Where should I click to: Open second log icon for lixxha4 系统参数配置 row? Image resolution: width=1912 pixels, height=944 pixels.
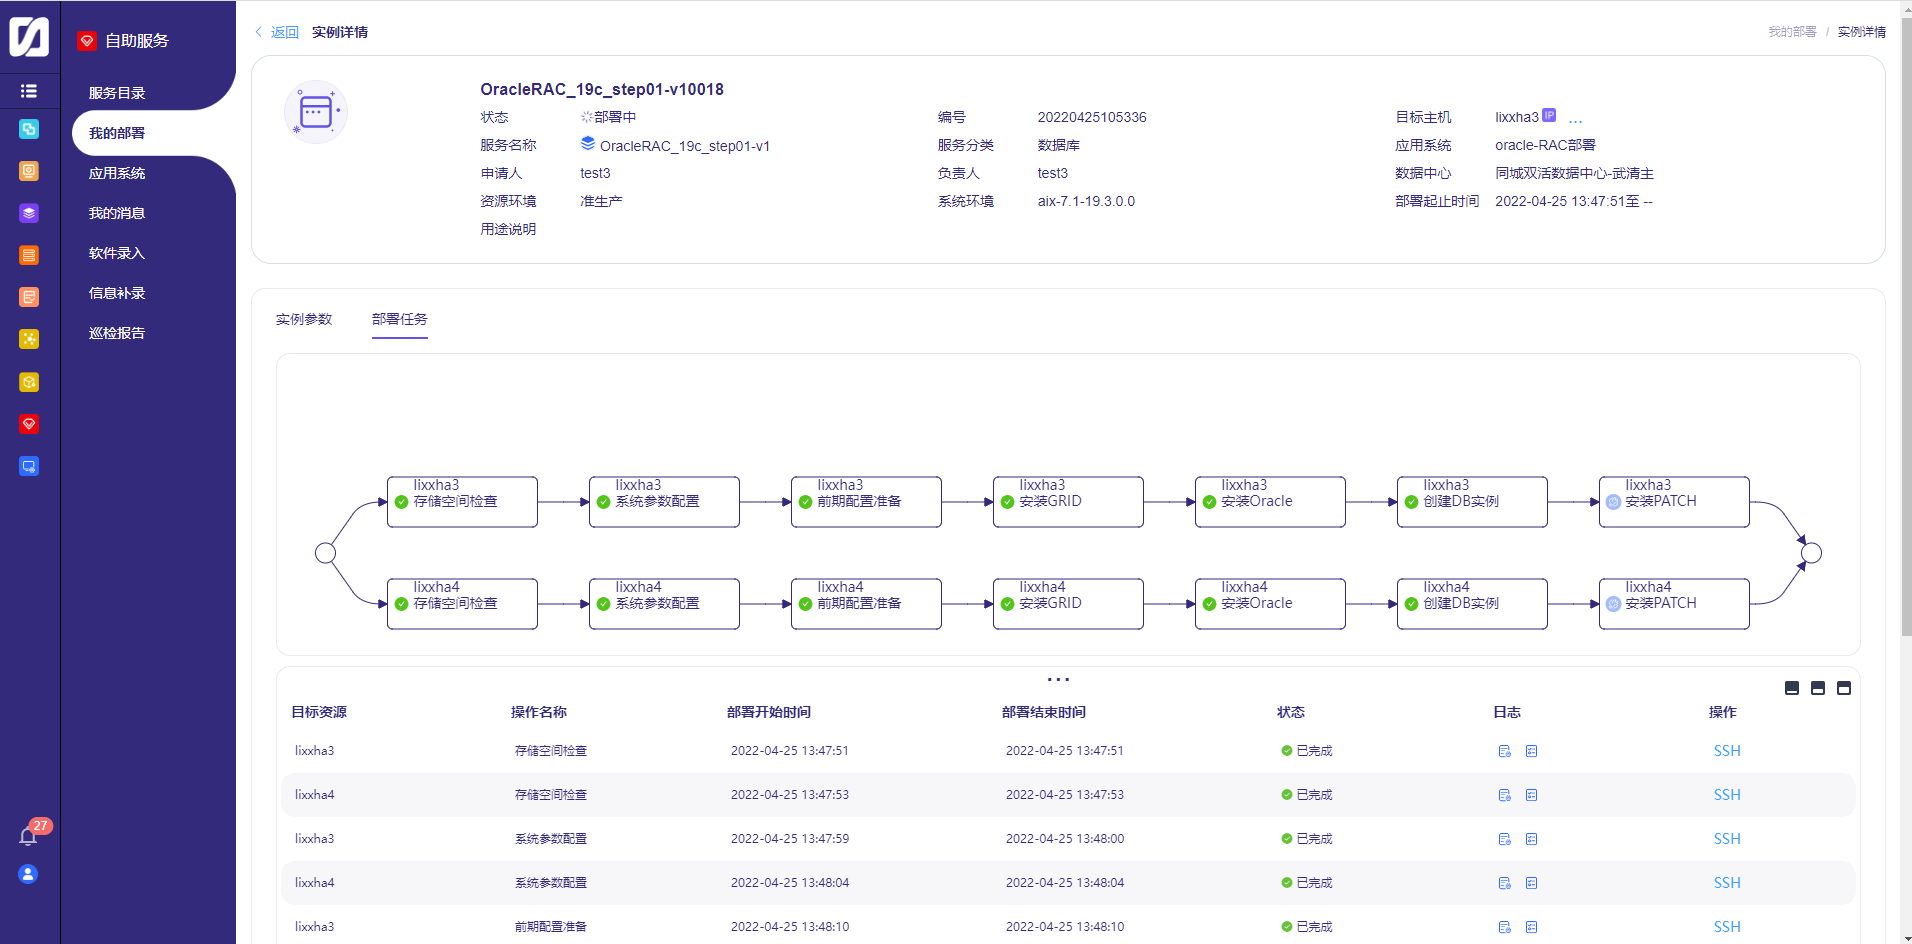(1531, 883)
